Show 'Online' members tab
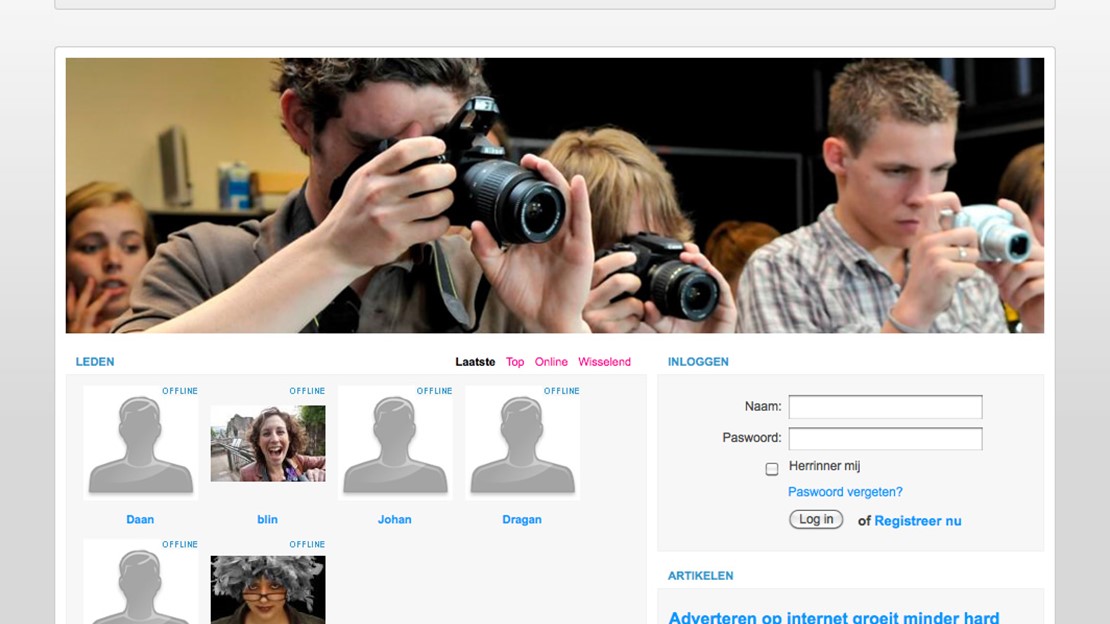The image size is (1110, 624). click(x=551, y=362)
